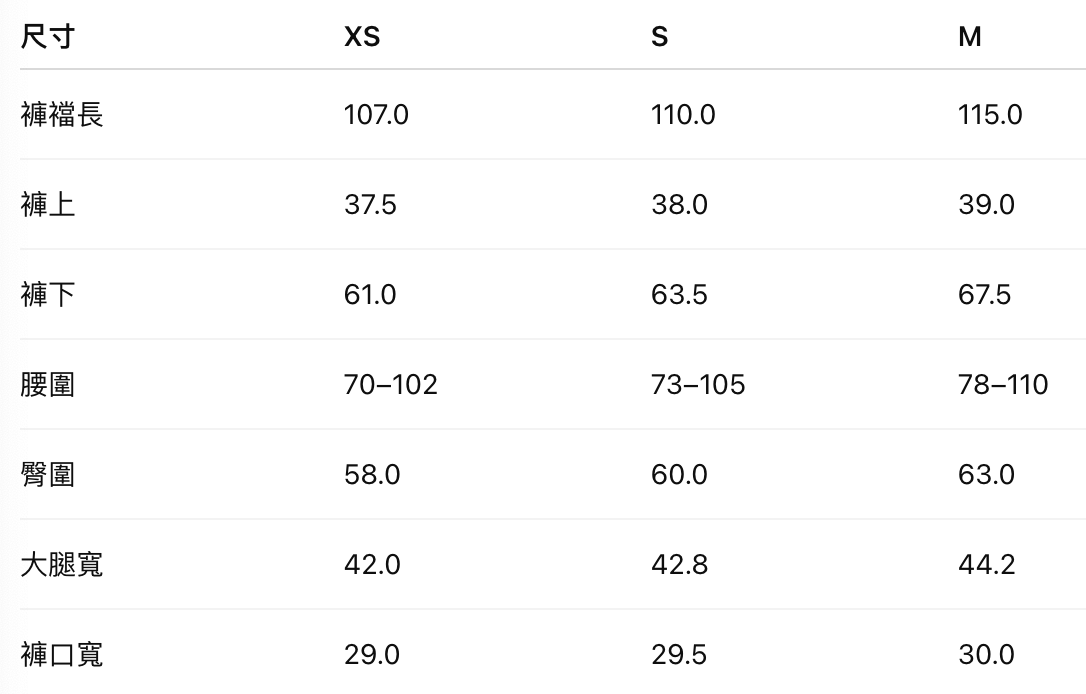The width and height of the screenshot is (1086, 694).
Task: Select the 115.0 value under M
Action: [990, 115]
